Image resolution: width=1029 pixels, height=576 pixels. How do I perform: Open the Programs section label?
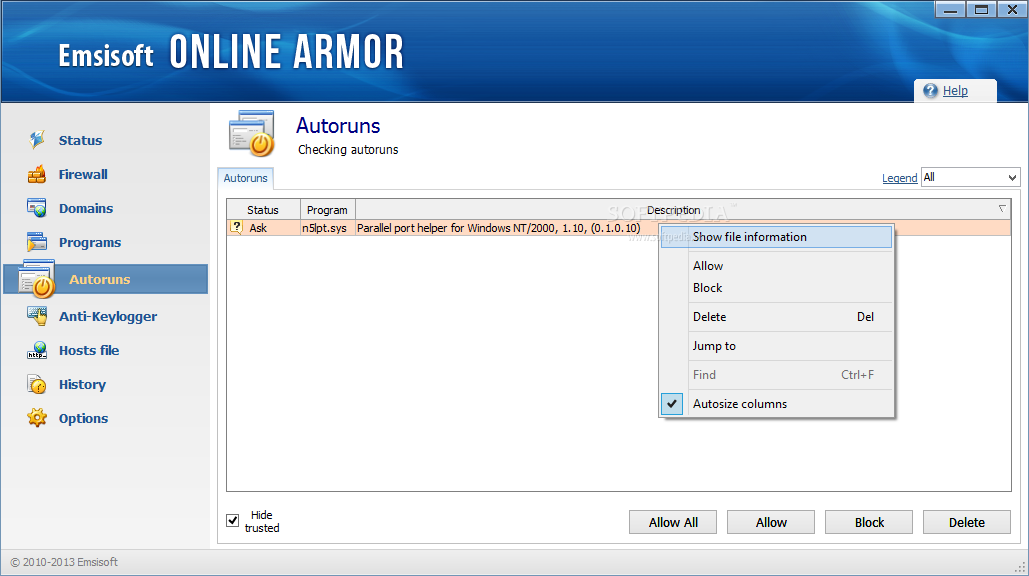(x=90, y=242)
